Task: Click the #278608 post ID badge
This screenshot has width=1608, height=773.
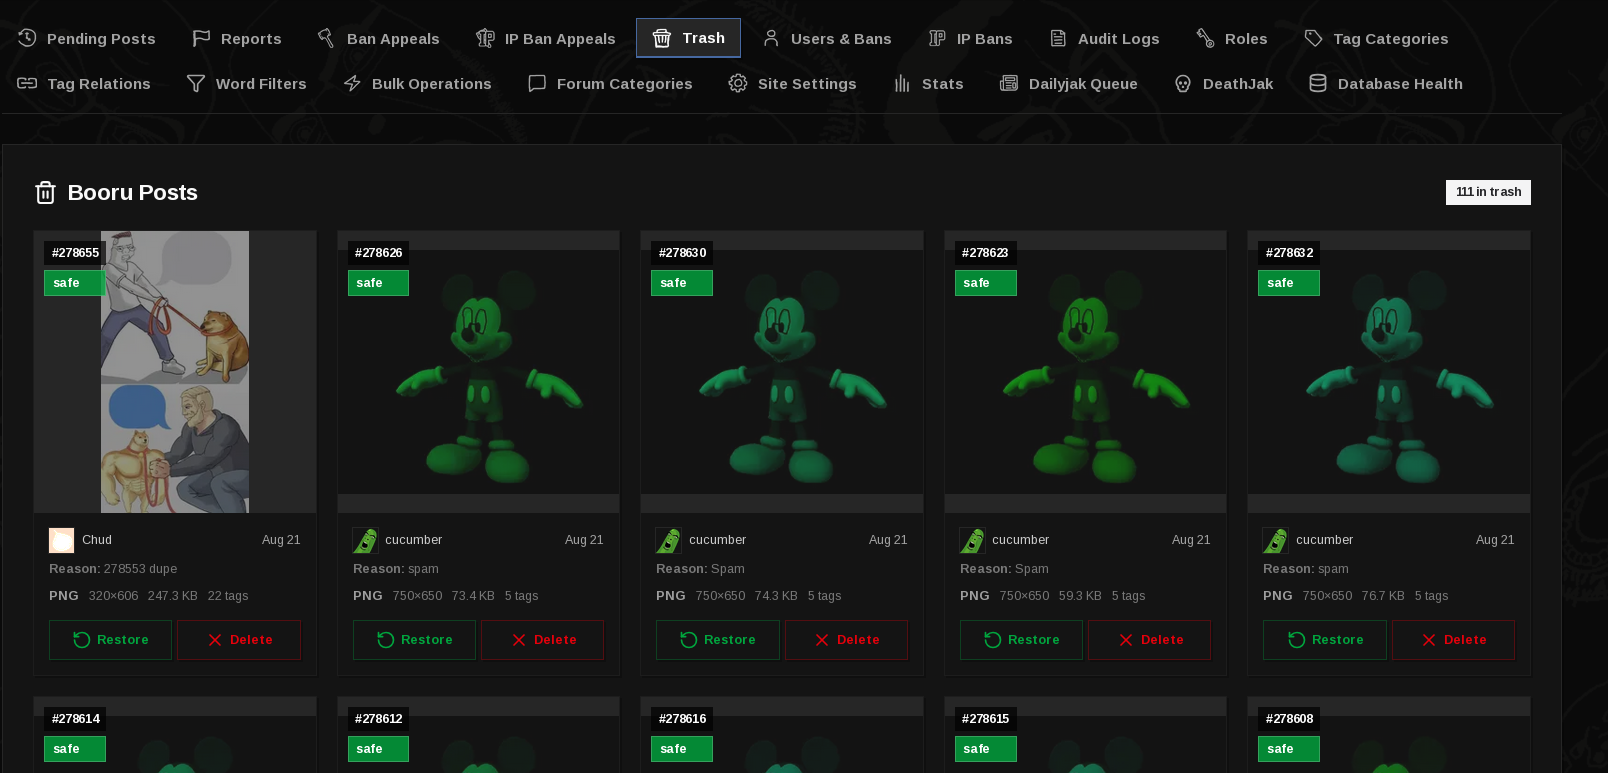Action: pyautogui.click(x=1289, y=719)
